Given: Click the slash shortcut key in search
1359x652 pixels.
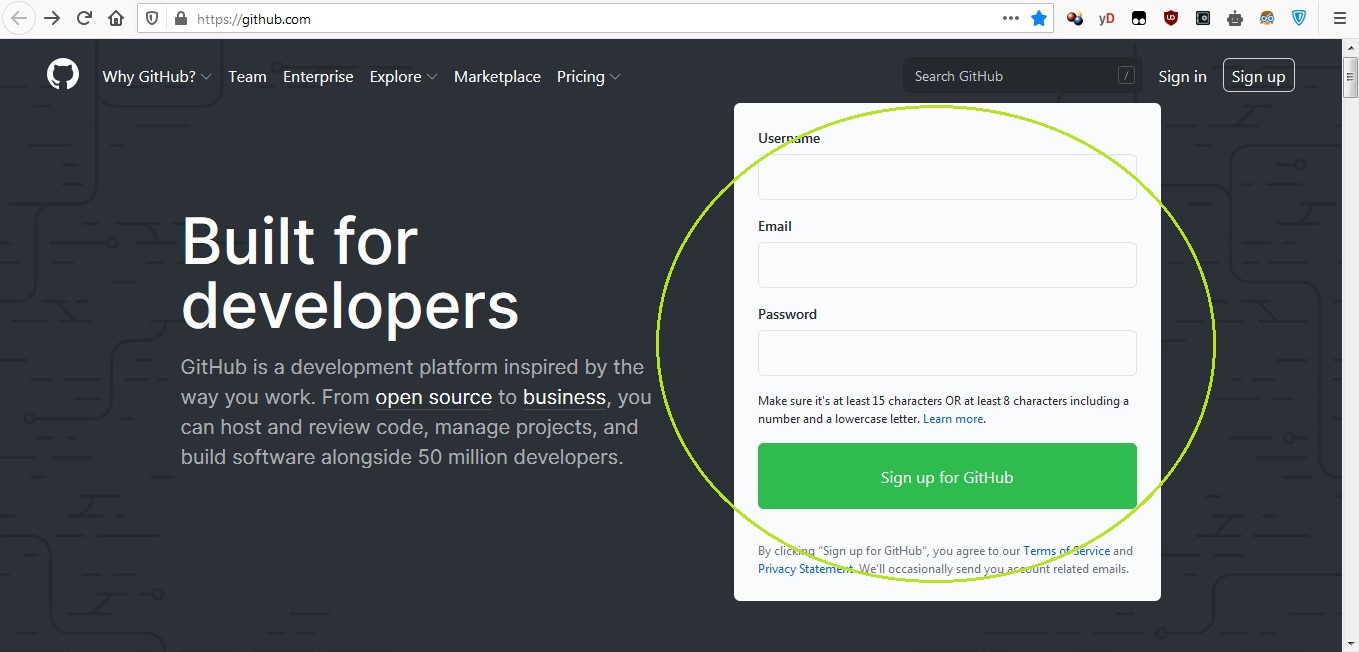Looking at the screenshot, I should pyautogui.click(x=1126, y=75).
